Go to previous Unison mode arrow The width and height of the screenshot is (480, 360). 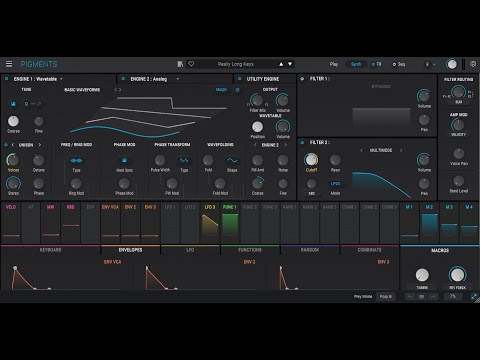pos(13,145)
